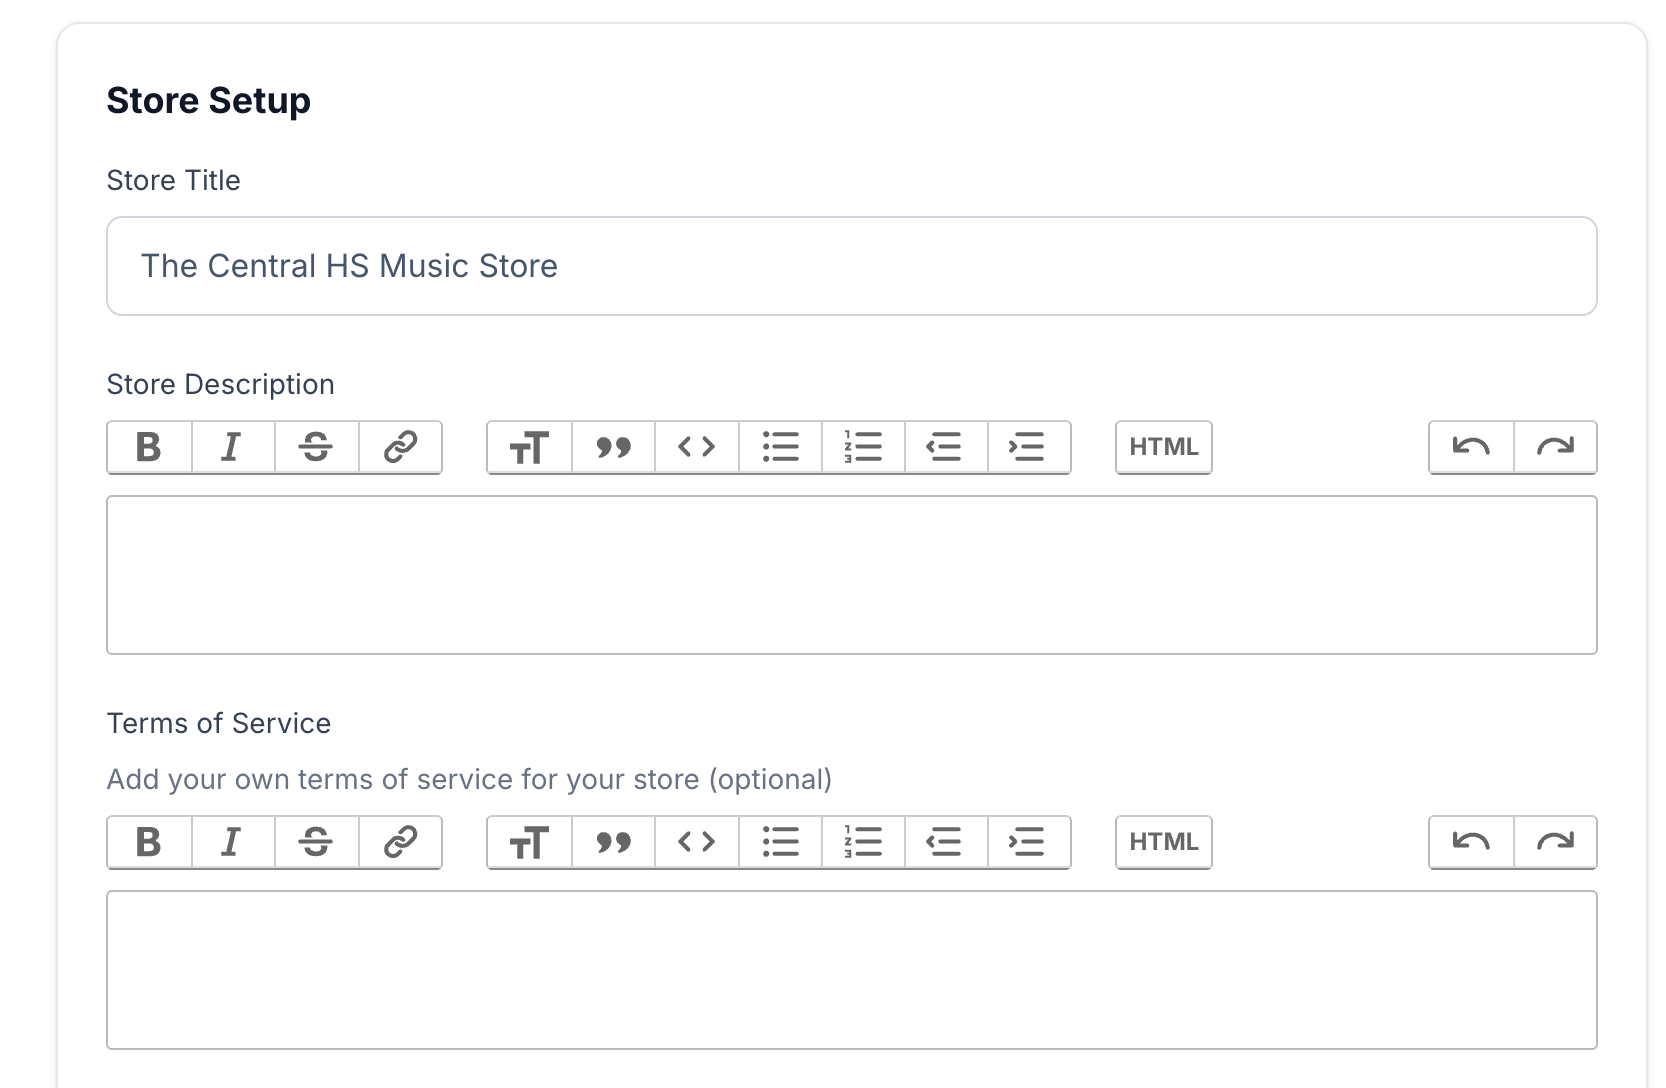Switch Store Description editor to HTML mode

coord(1163,447)
